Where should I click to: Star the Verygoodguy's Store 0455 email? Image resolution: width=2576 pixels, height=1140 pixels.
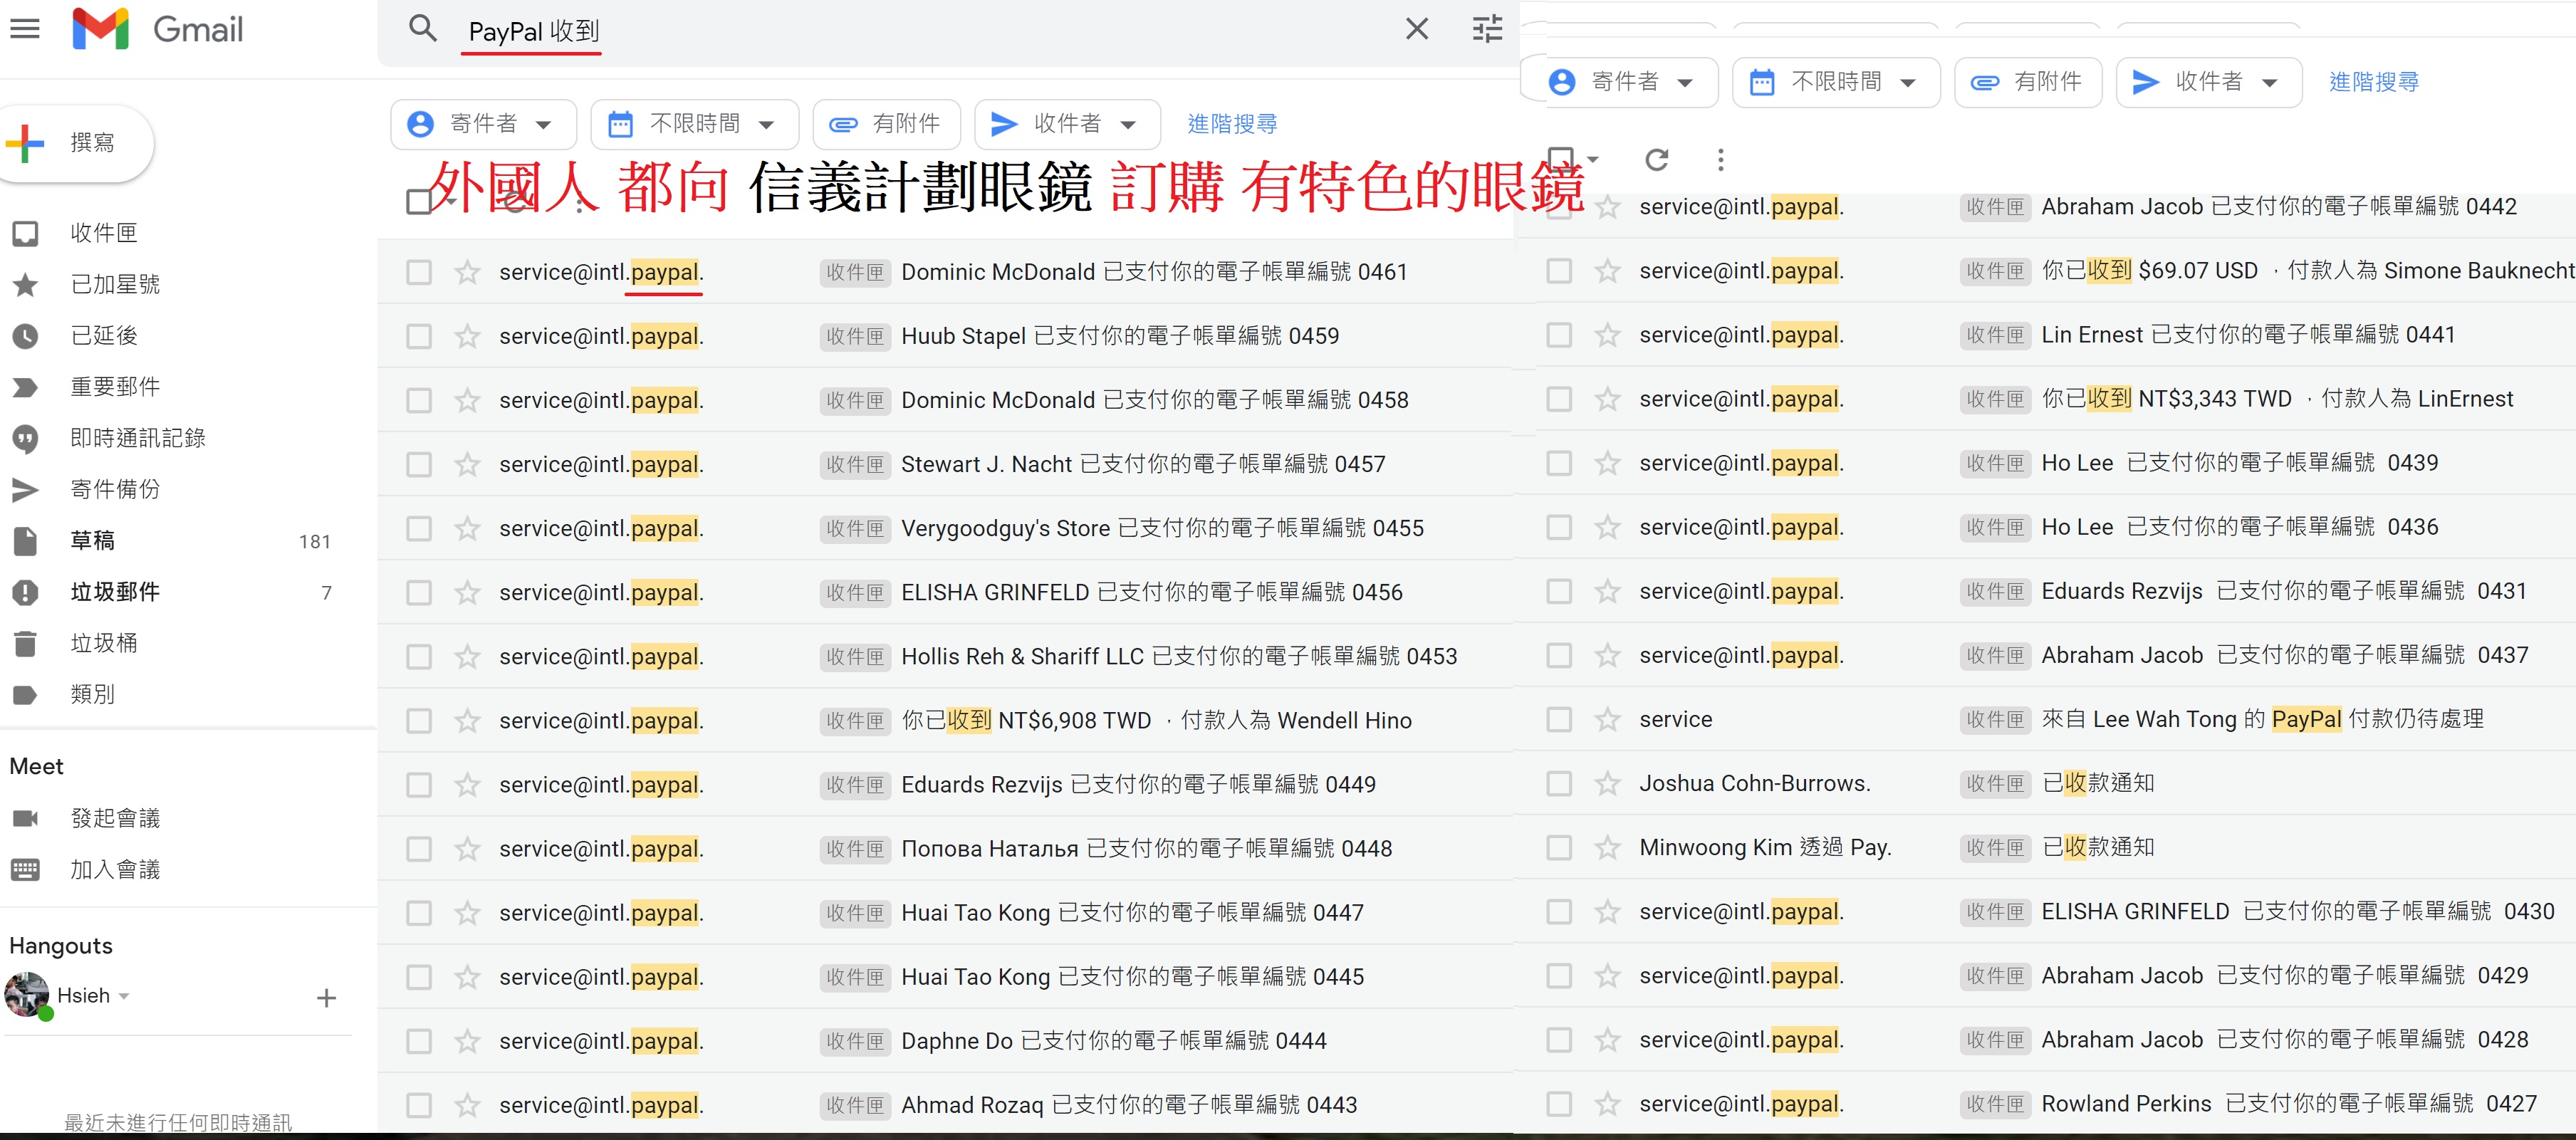pos(467,528)
